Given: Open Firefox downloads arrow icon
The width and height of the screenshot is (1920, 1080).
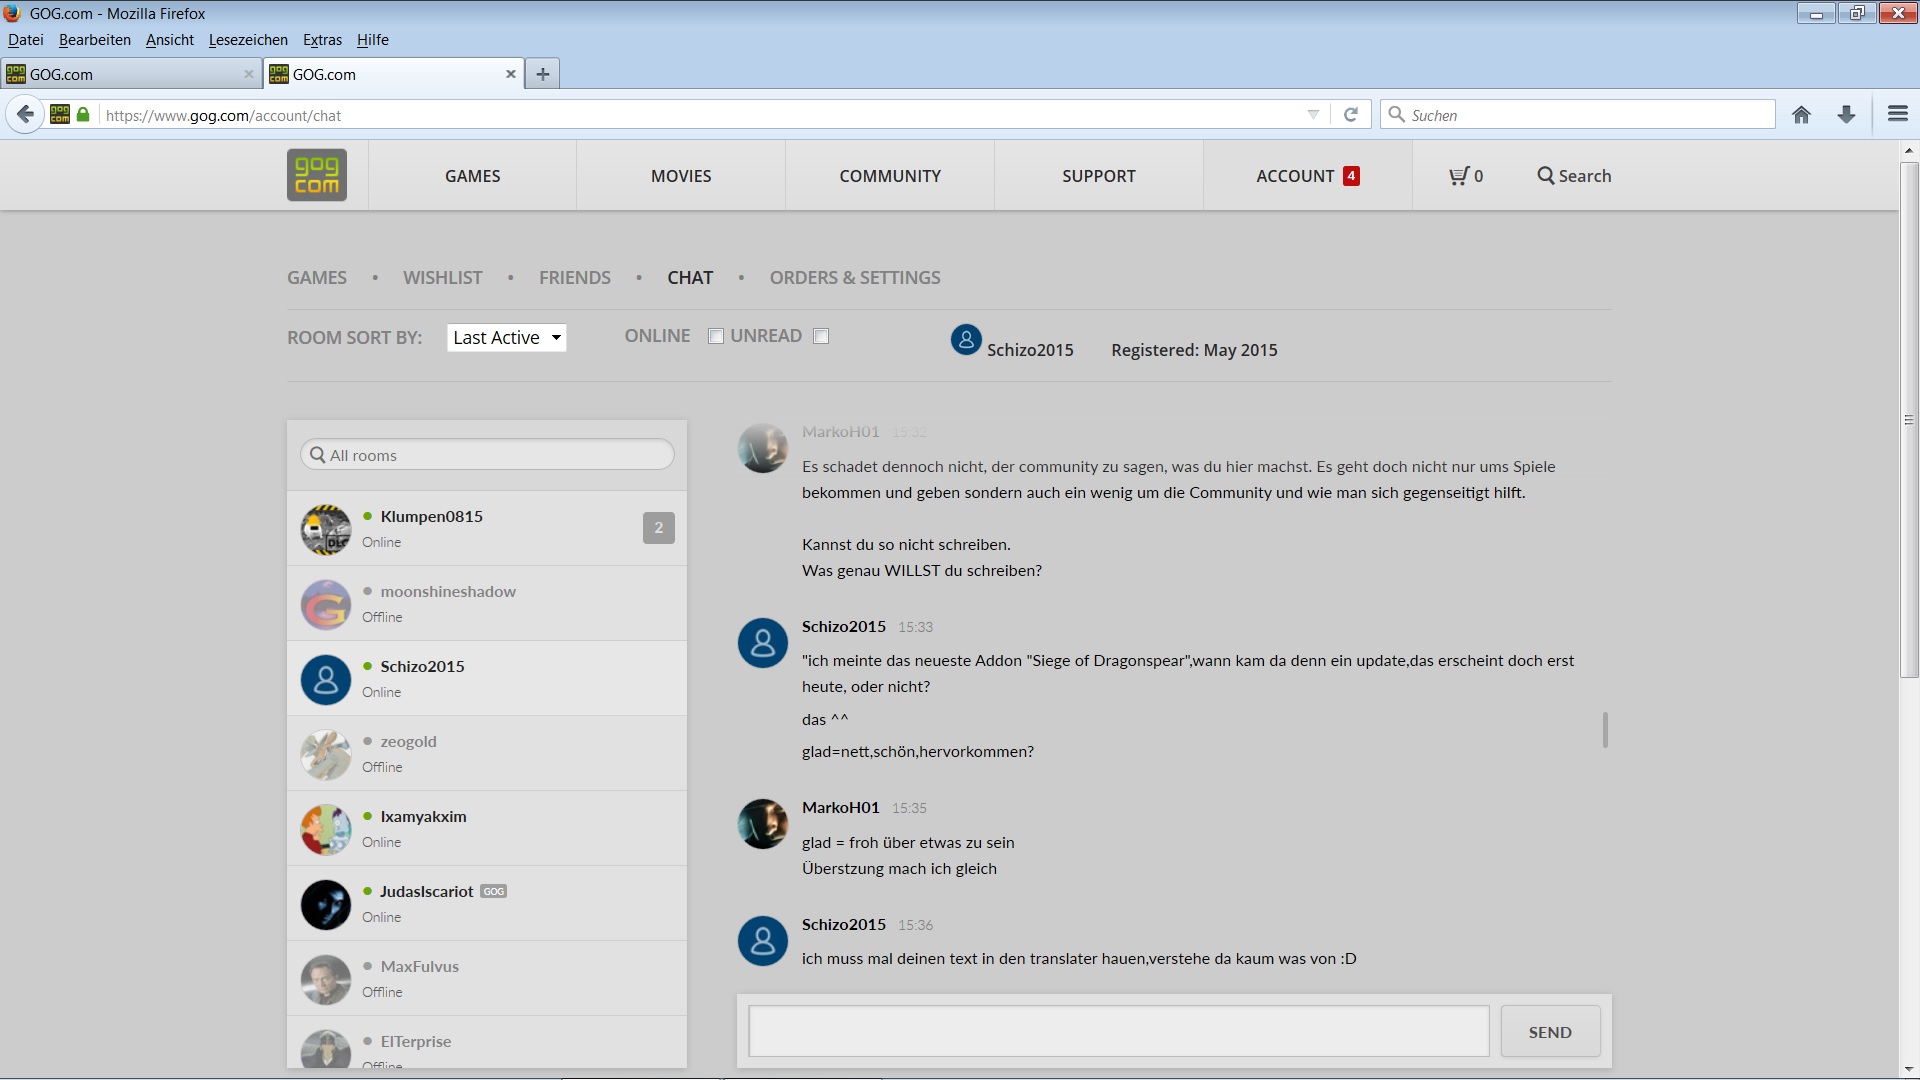Looking at the screenshot, I should pos(1846,115).
